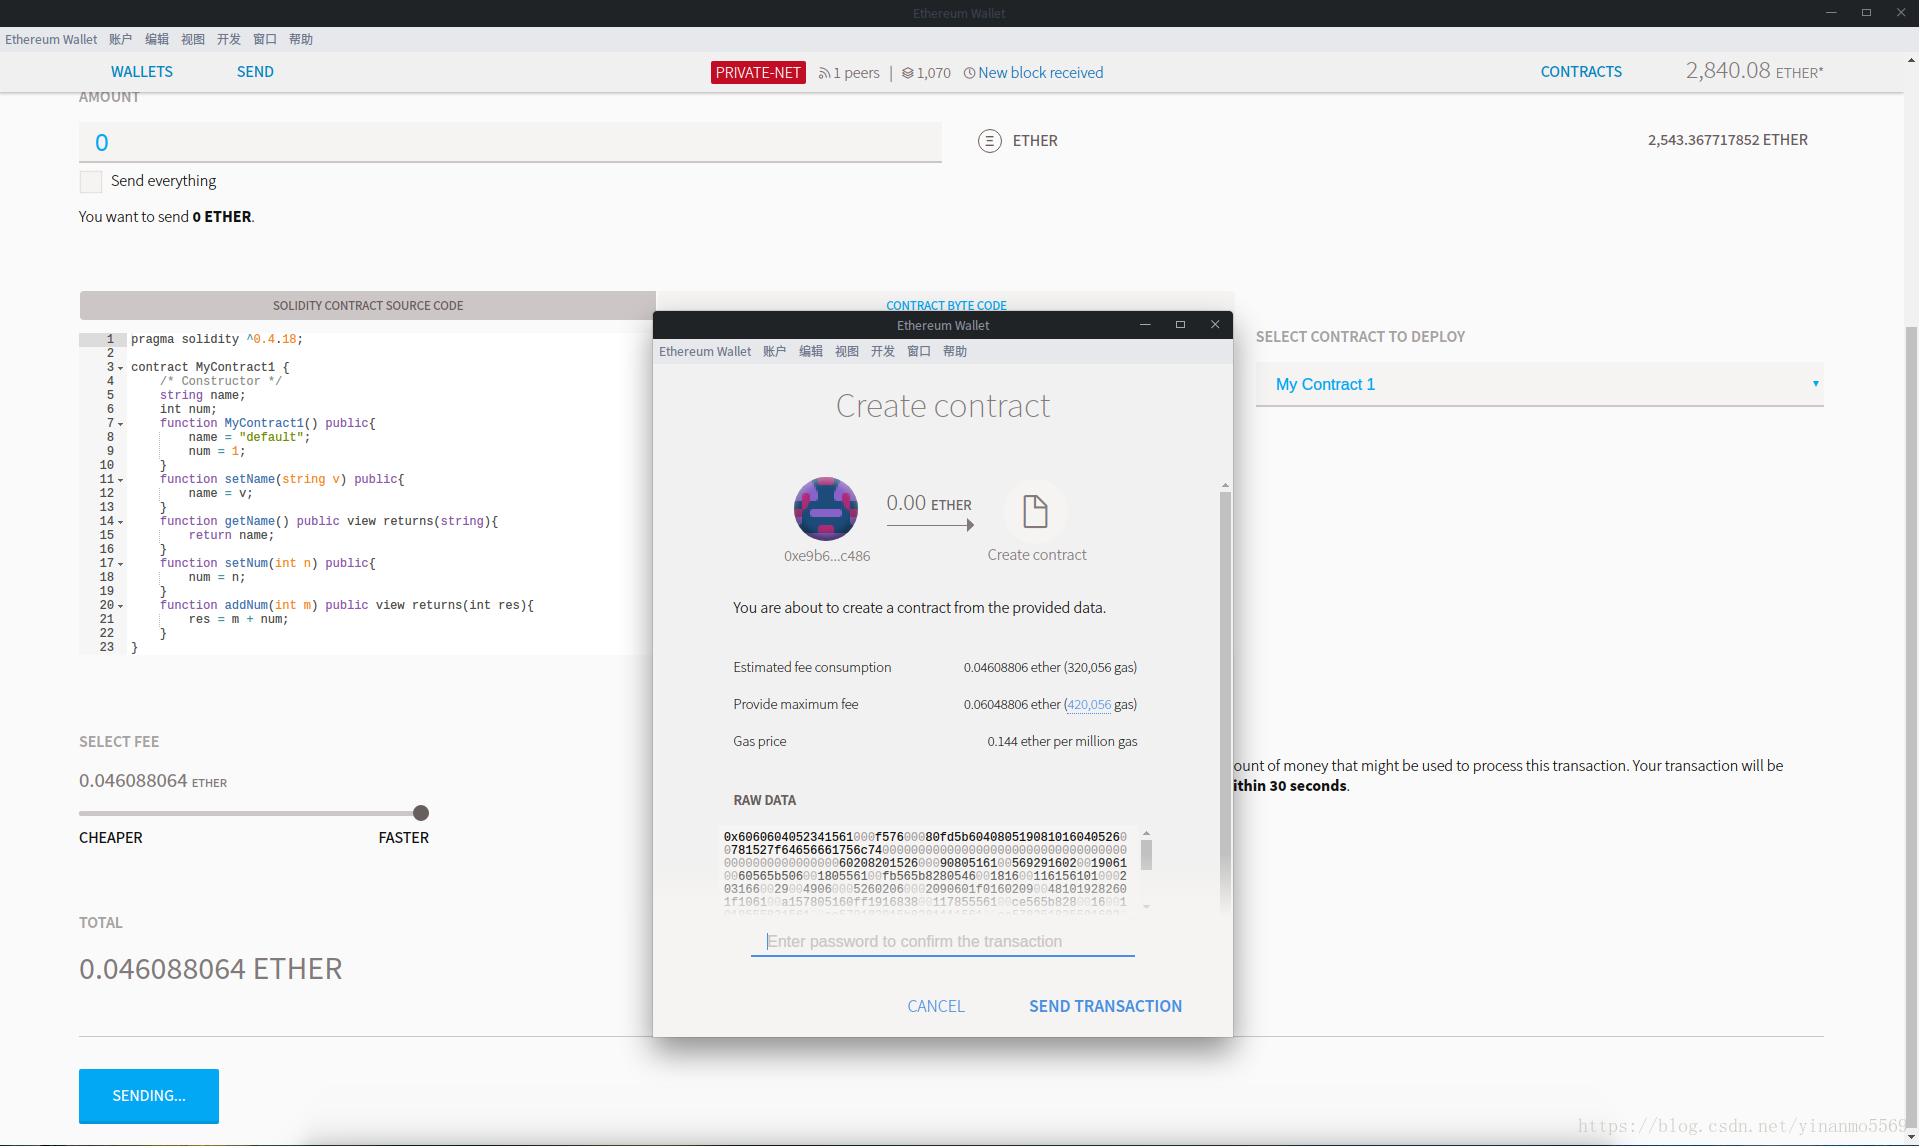Click the sender account avatar in dialog
This screenshot has width=1919, height=1146.
coord(826,509)
